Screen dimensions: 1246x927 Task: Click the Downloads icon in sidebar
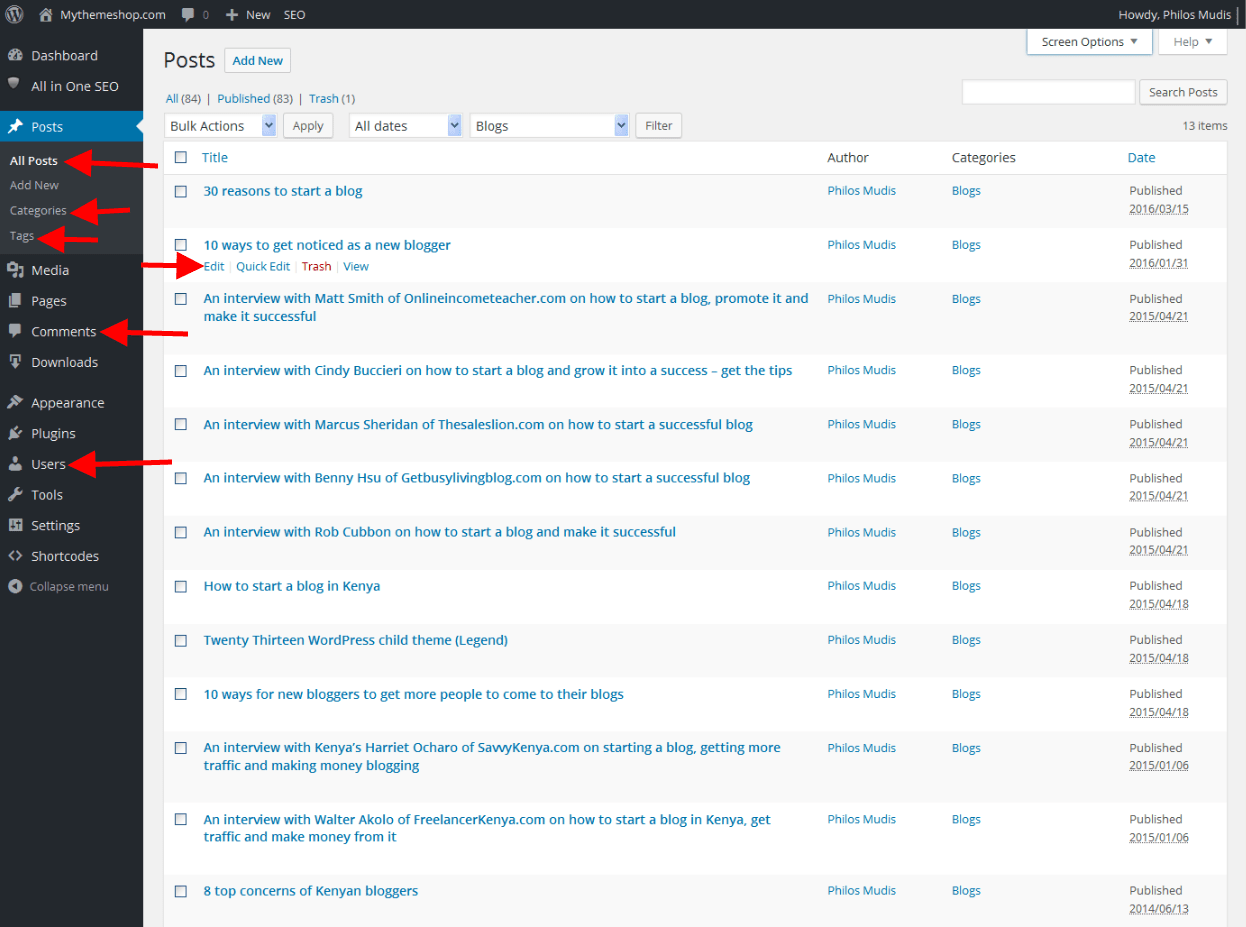[x=15, y=362]
